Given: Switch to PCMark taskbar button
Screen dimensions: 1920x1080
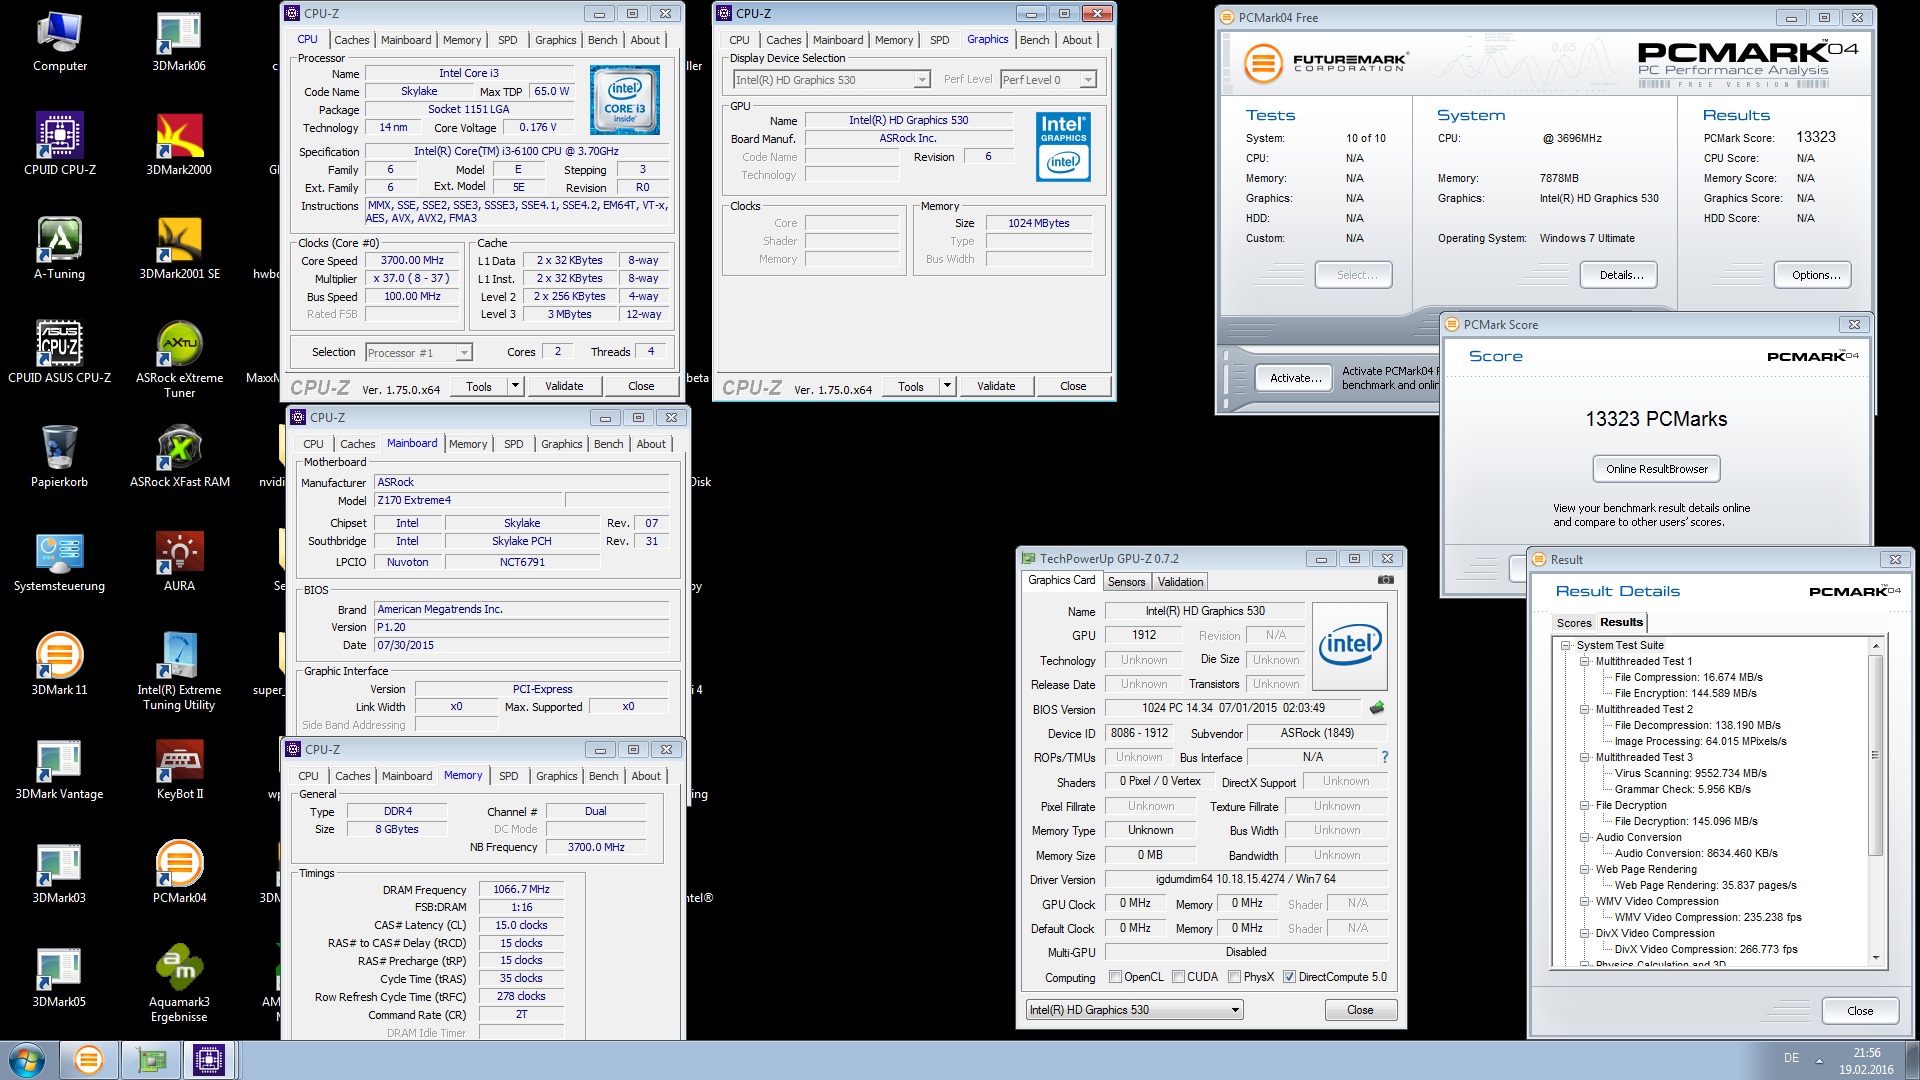Looking at the screenshot, I should pos(89,1060).
